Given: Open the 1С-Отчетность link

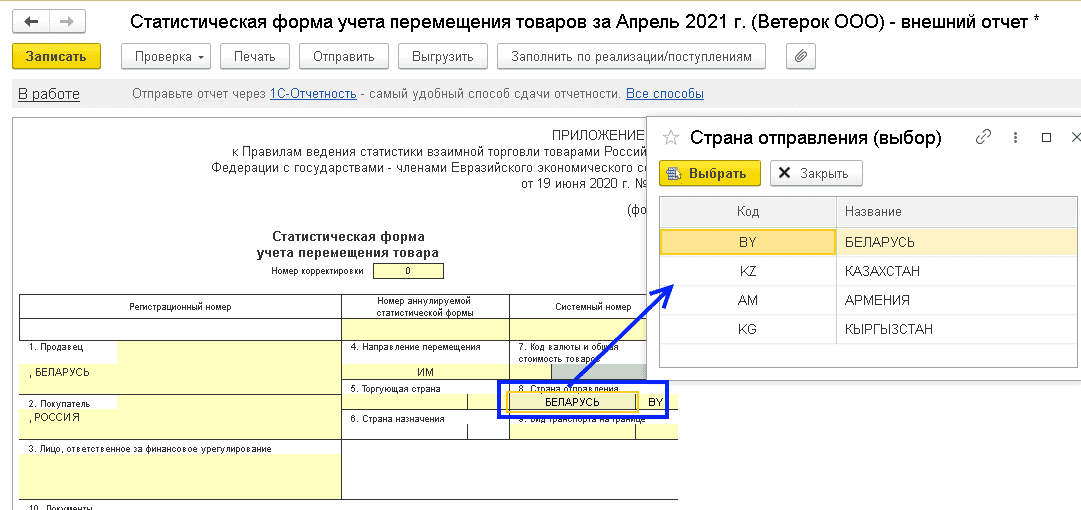Looking at the screenshot, I should [x=313, y=94].
